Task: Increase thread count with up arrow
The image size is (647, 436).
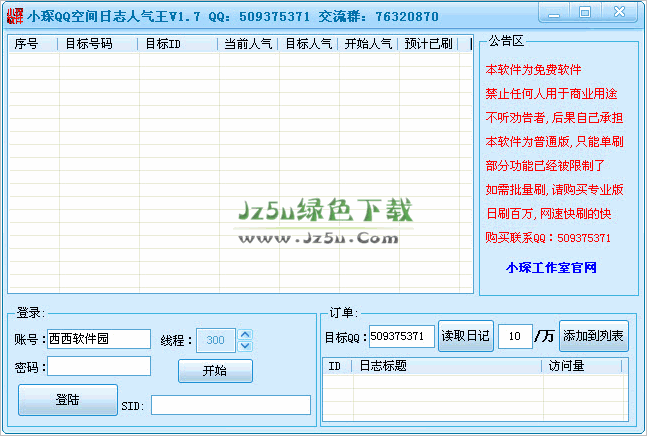Action: (245, 335)
